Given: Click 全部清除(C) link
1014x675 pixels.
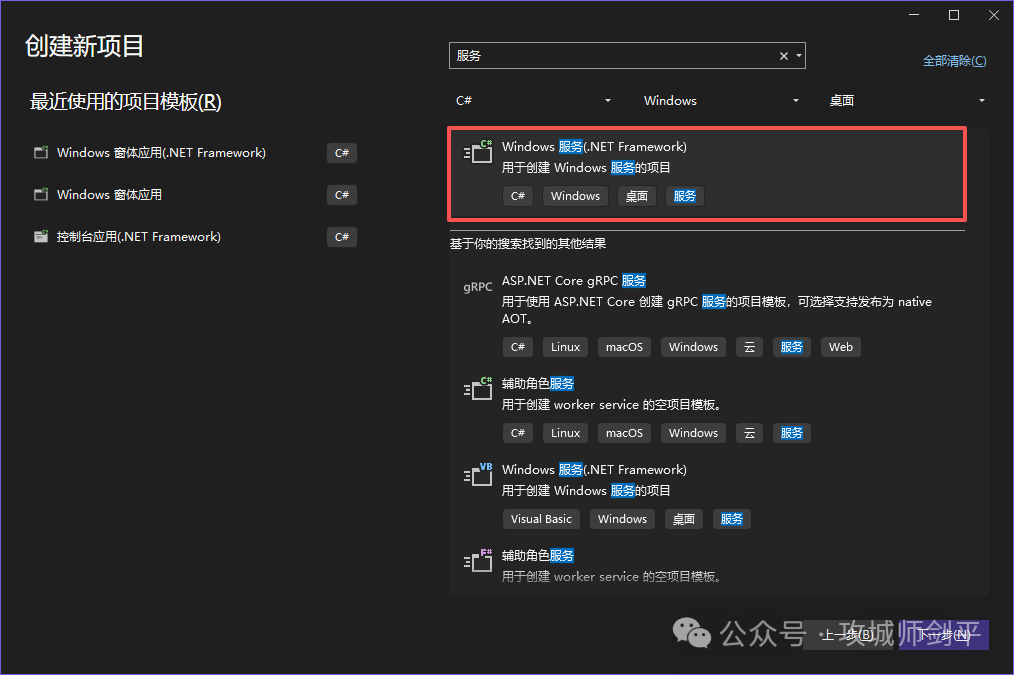Looking at the screenshot, I should (955, 61).
